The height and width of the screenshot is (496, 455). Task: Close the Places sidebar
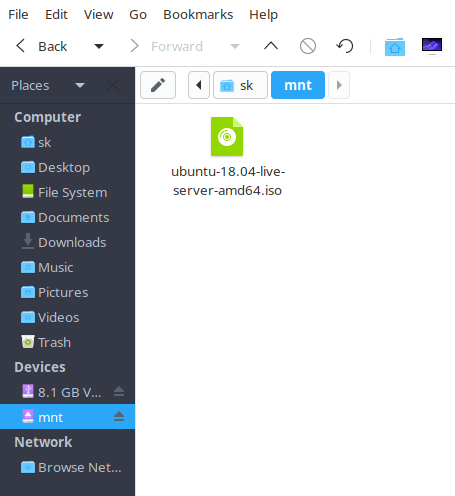pyautogui.click(x=113, y=85)
